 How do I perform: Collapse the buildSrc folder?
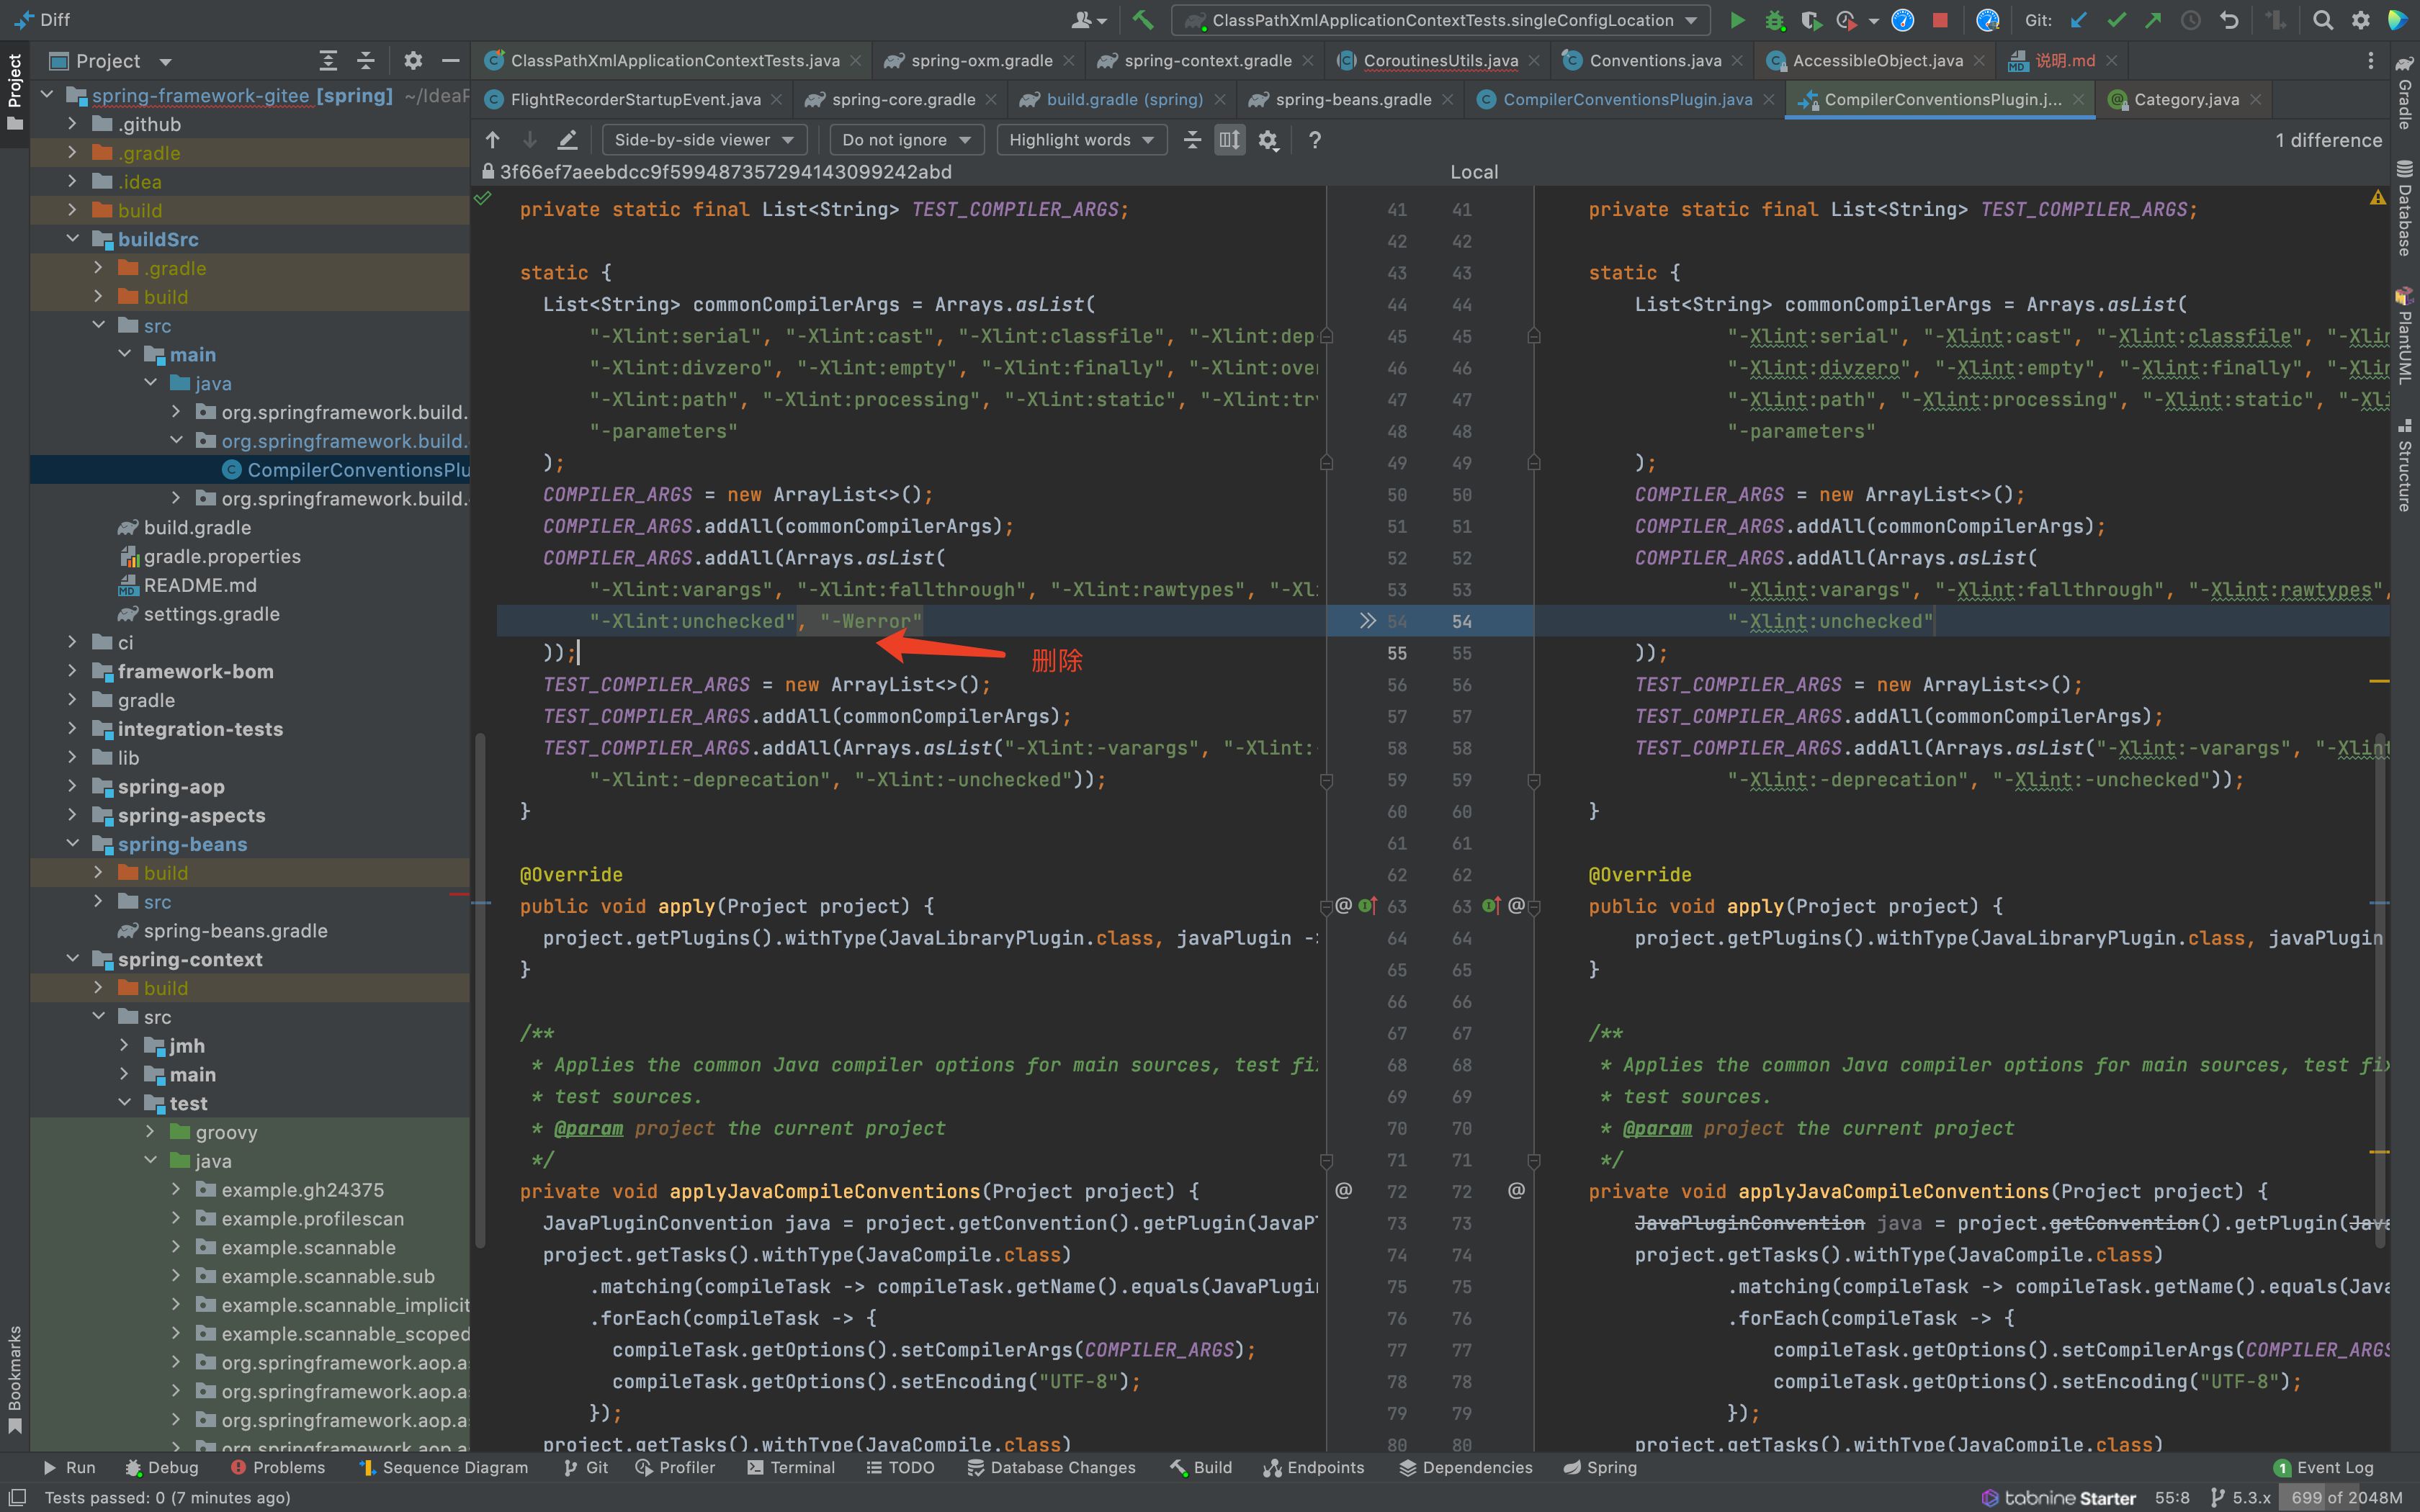pos(73,239)
